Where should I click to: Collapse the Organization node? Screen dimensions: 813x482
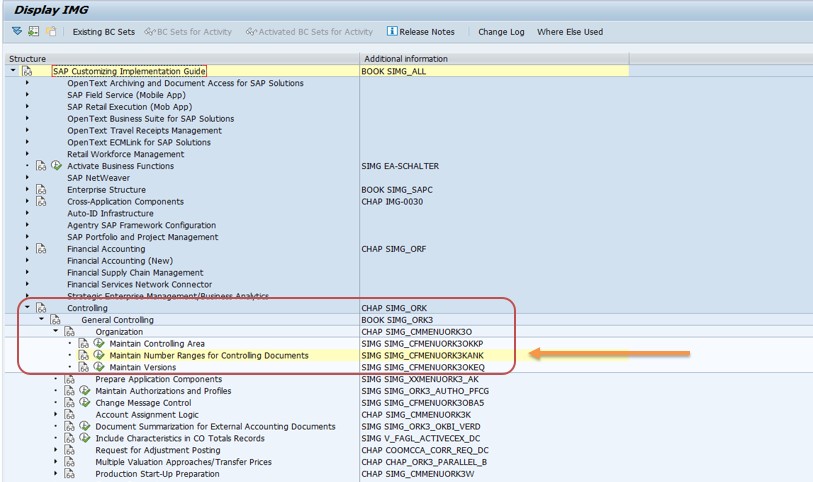[55, 331]
